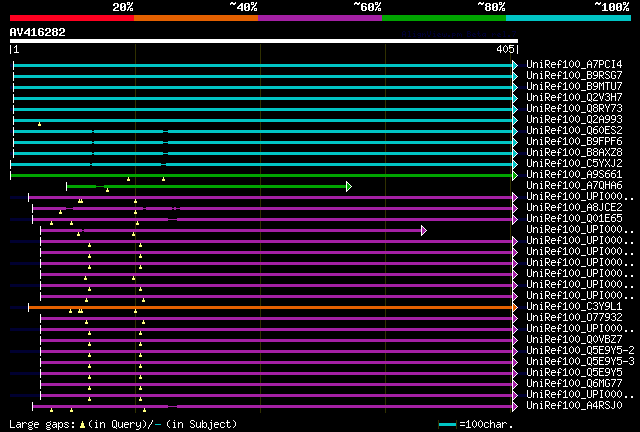The width and height of the screenshot is (640, 432).
Task: Click the purple alignment bar for Q6MG77
Action: 276,385
